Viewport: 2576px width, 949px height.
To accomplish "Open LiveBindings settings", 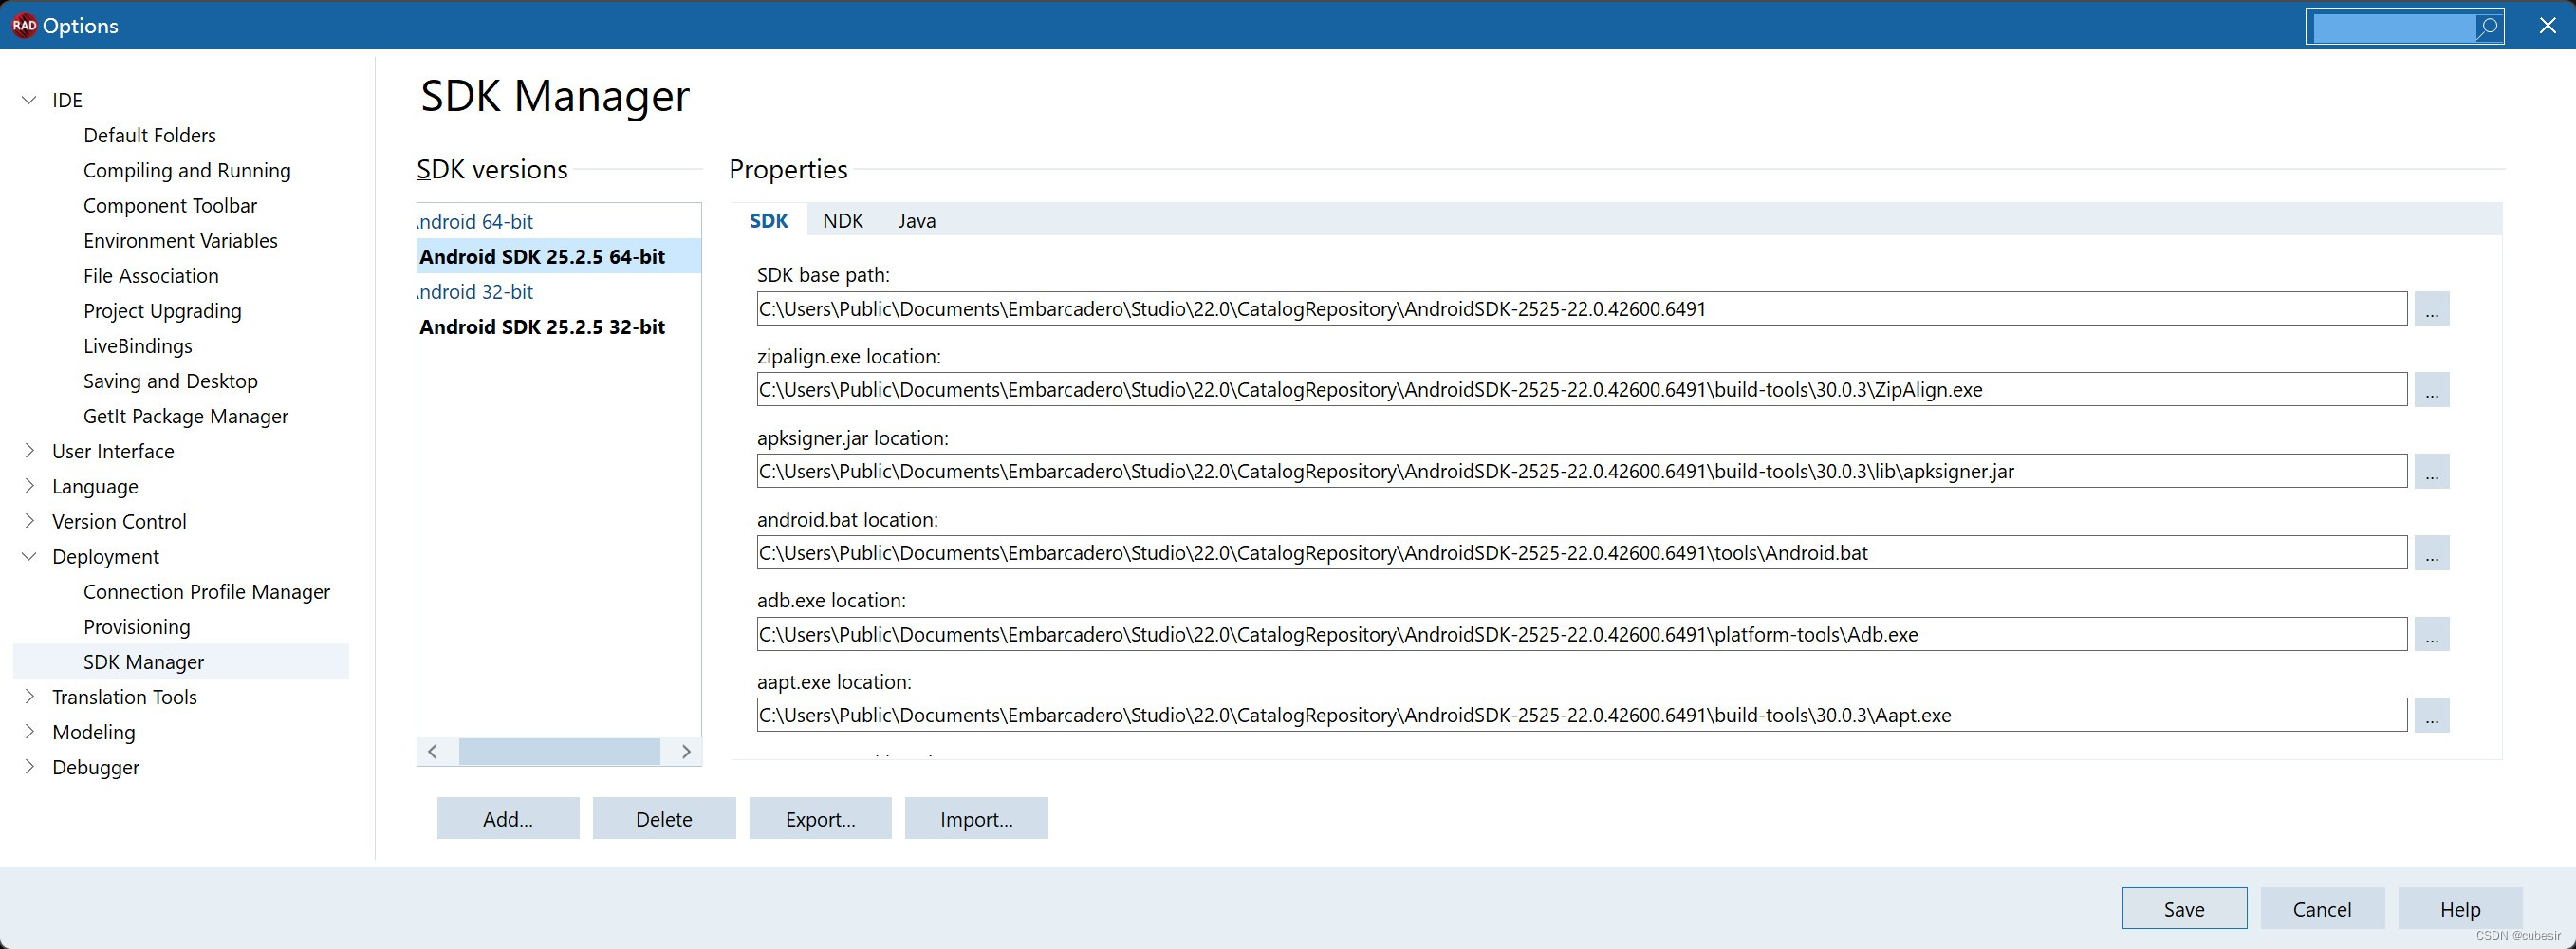I will tap(138, 346).
